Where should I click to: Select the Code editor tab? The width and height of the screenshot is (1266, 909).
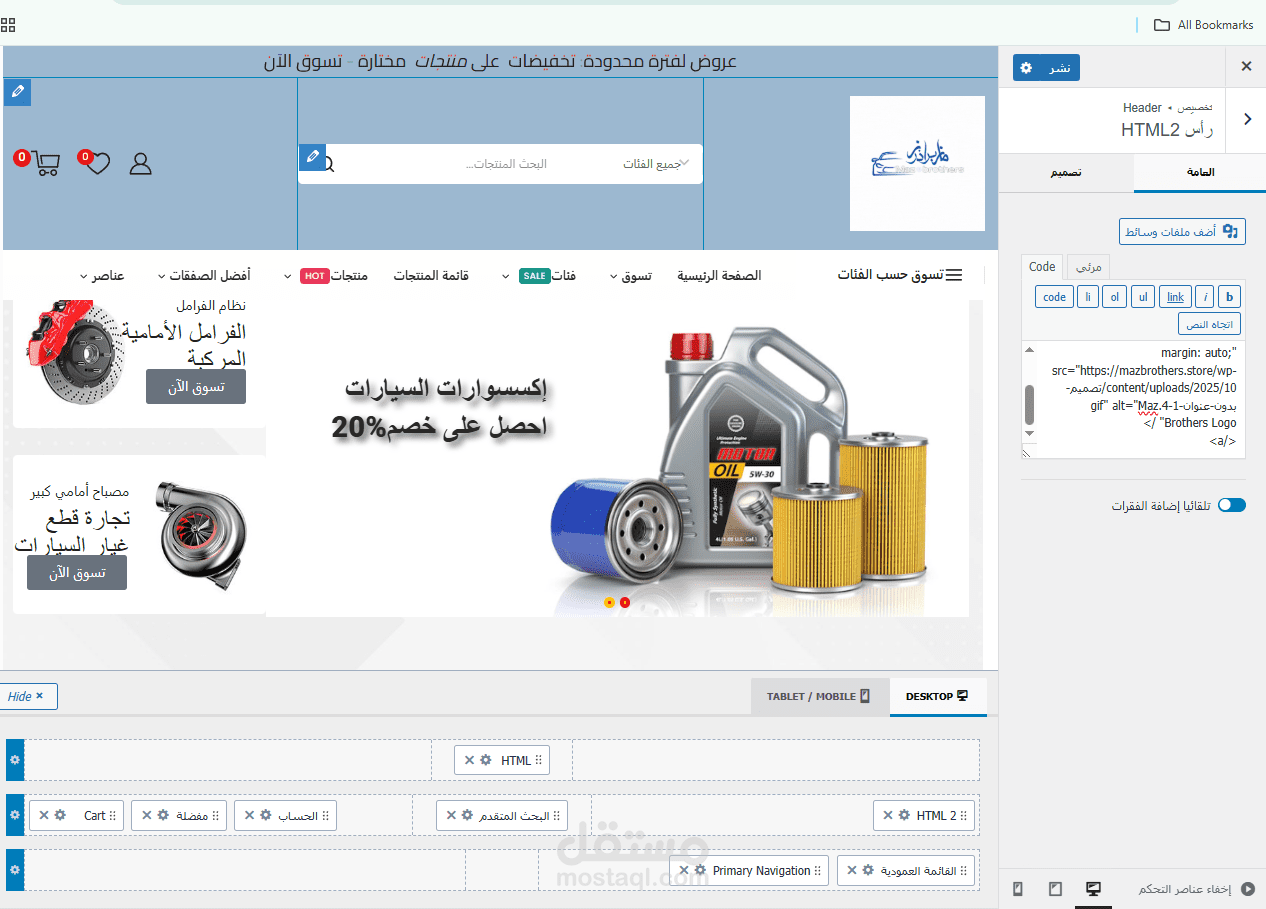click(x=1042, y=267)
